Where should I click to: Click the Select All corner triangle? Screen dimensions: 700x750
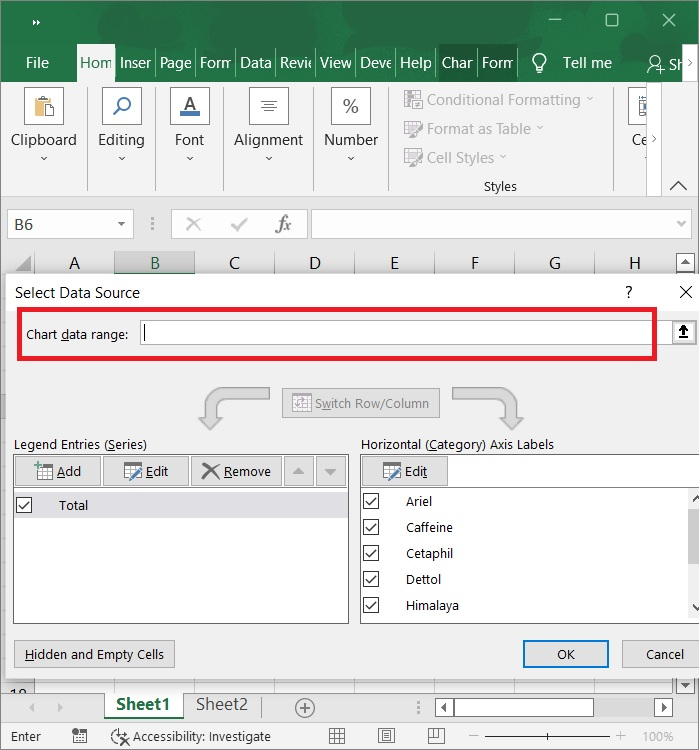coord(23,264)
